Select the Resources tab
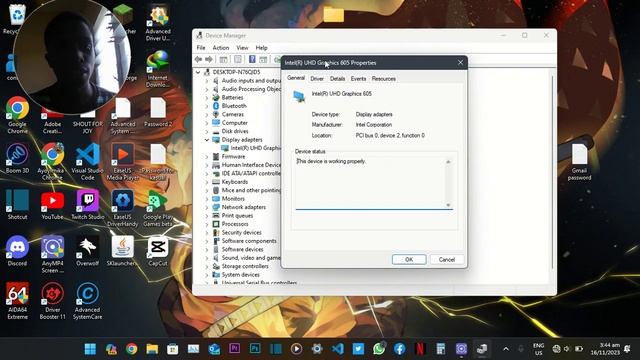This screenshot has width=640, height=360. 383,79
